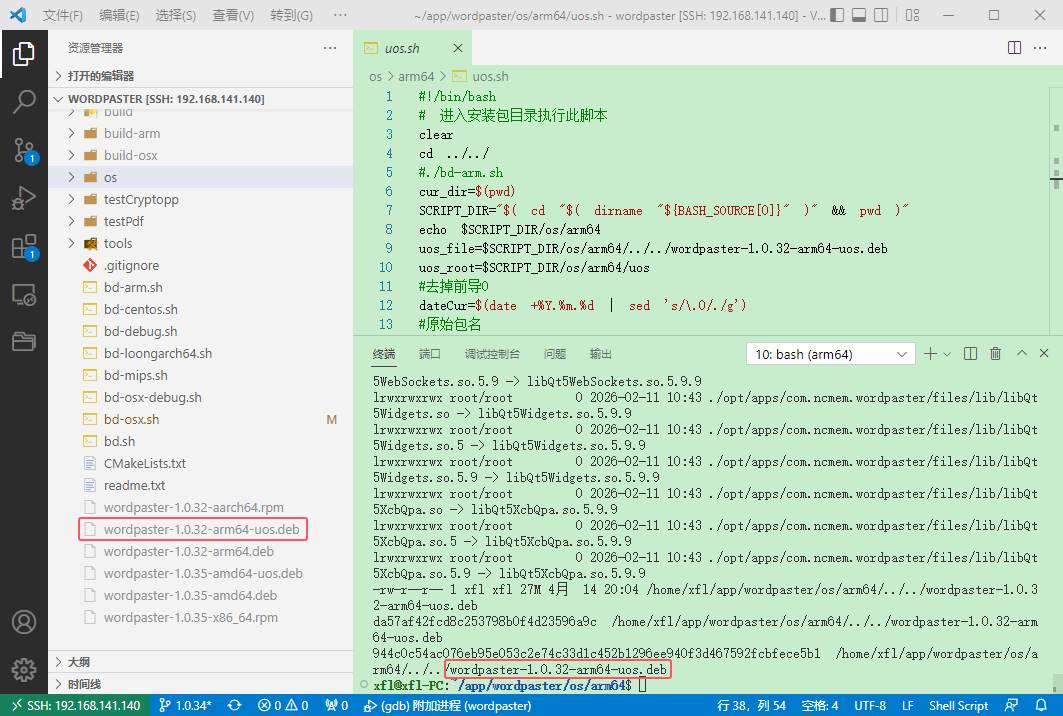Open the Remote Explorer view
The image size is (1063, 716).
(24, 295)
